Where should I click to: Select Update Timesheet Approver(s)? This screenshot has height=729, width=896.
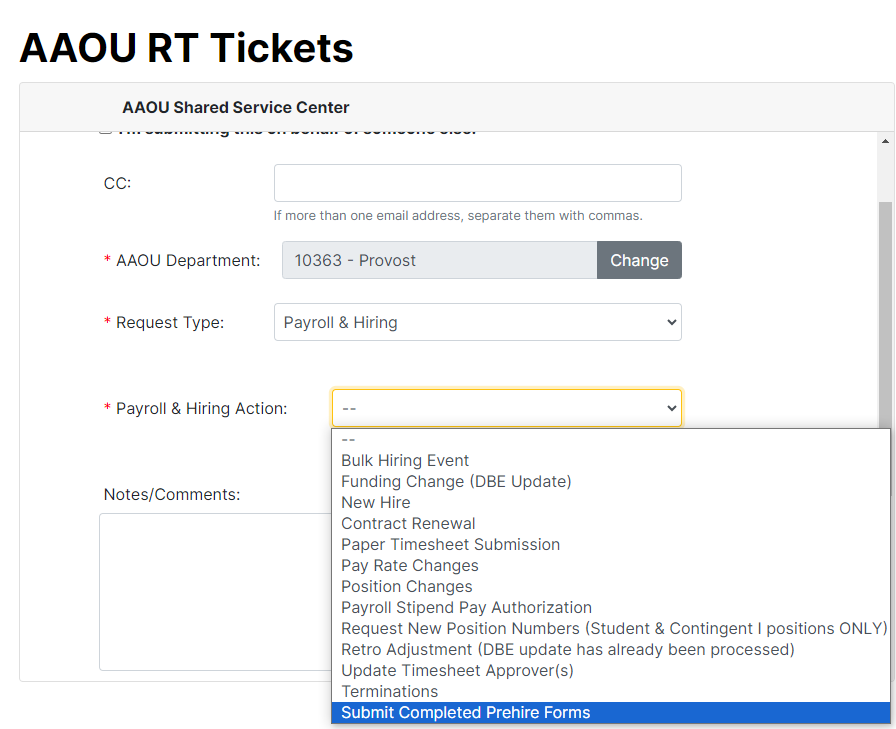coord(457,670)
